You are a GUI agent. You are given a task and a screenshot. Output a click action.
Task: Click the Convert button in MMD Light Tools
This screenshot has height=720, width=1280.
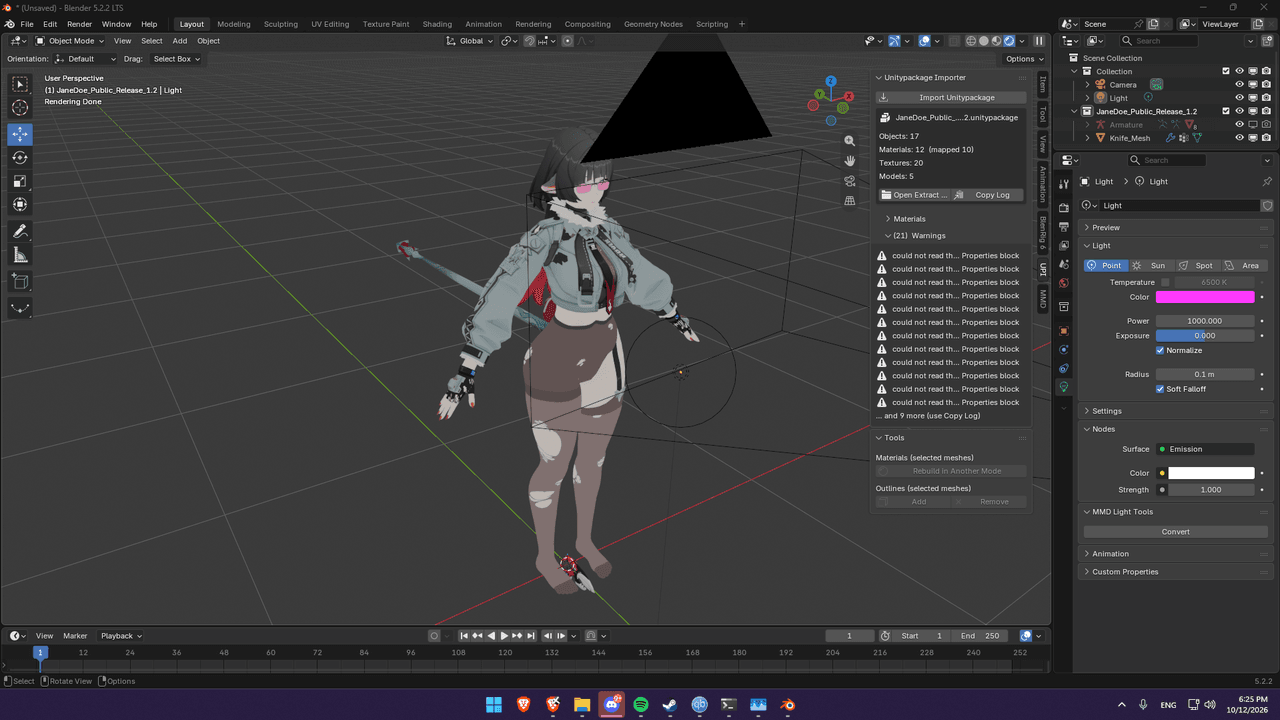click(x=1175, y=532)
